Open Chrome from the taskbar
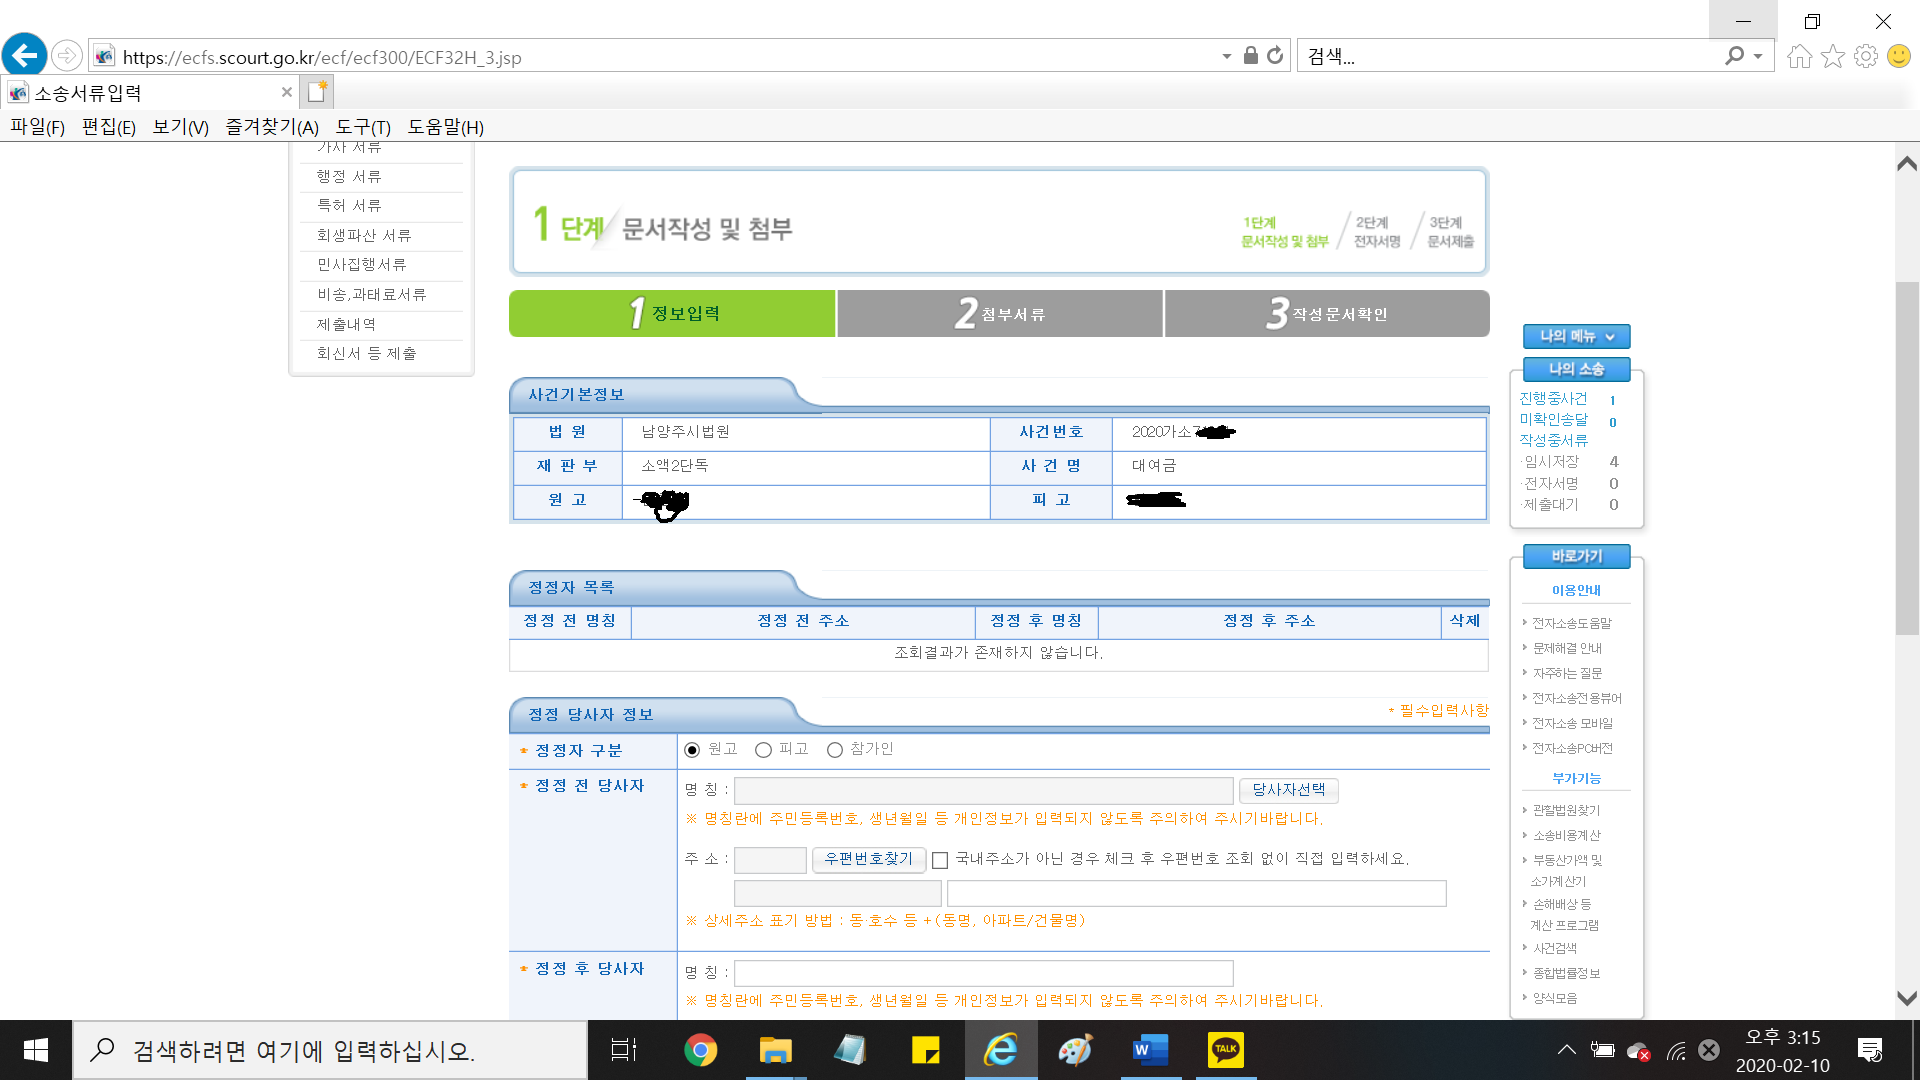Screen dimensions: 1920x1080 tap(700, 1050)
